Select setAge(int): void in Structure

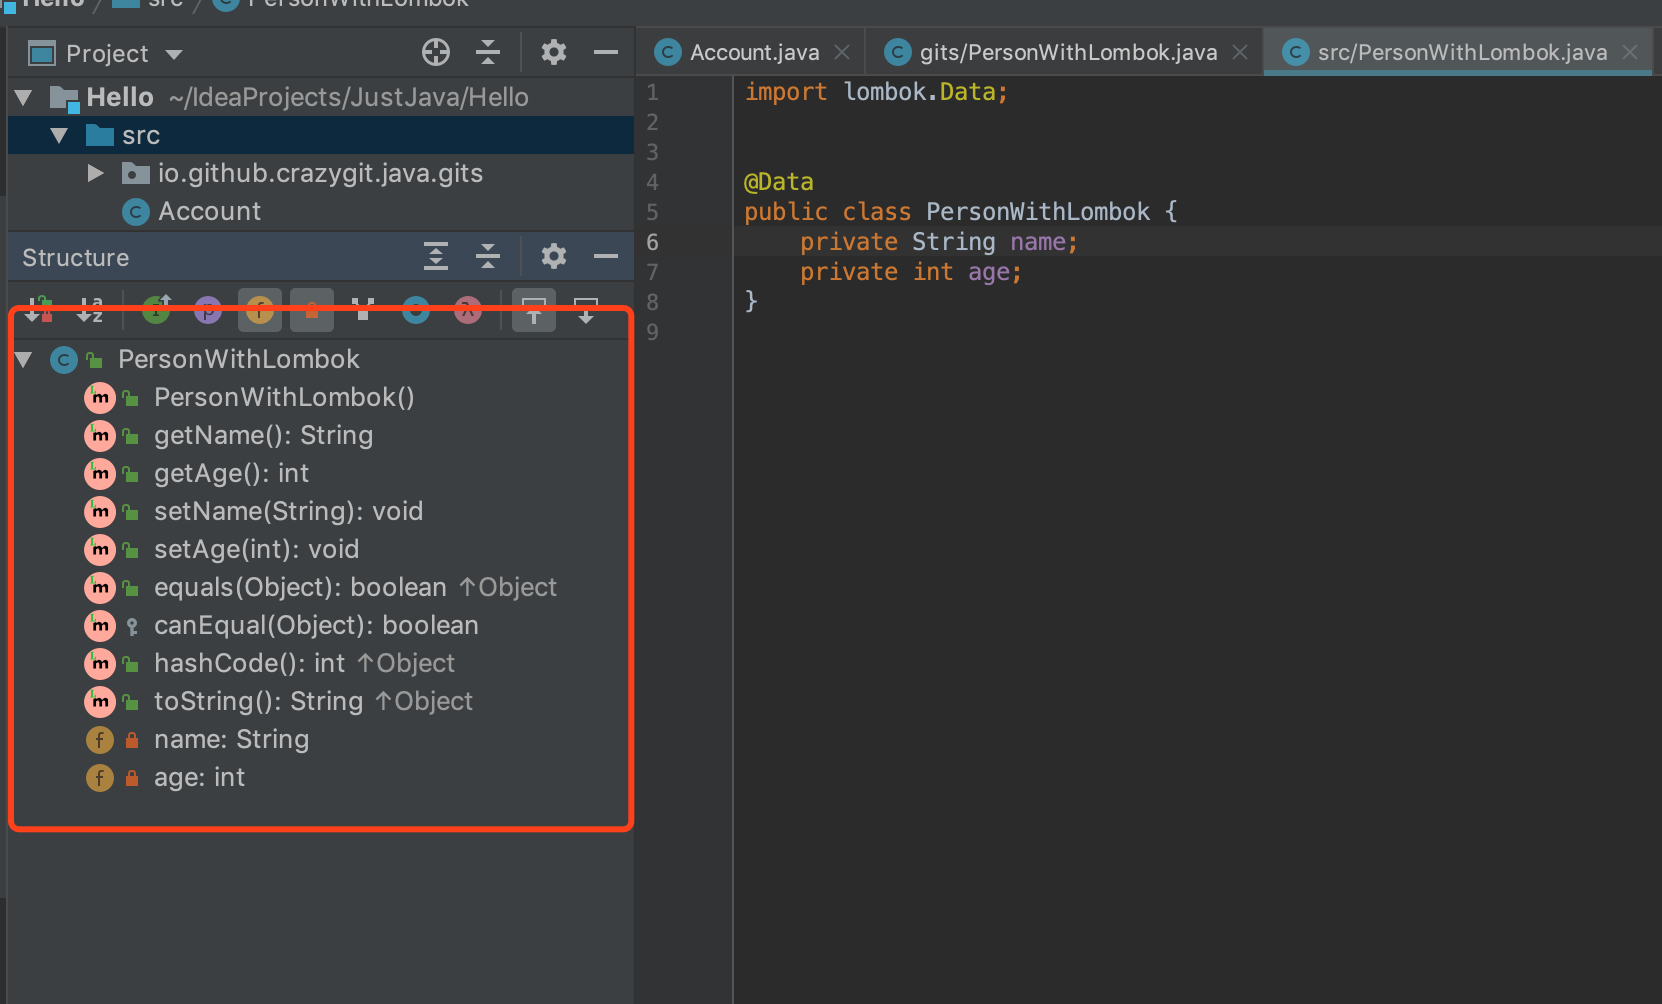tap(257, 550)
